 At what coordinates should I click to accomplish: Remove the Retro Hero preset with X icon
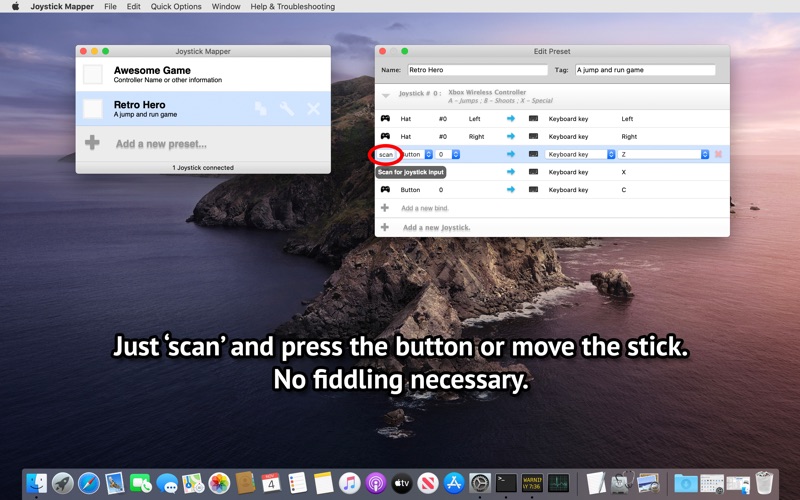click(x=313, y=108)
